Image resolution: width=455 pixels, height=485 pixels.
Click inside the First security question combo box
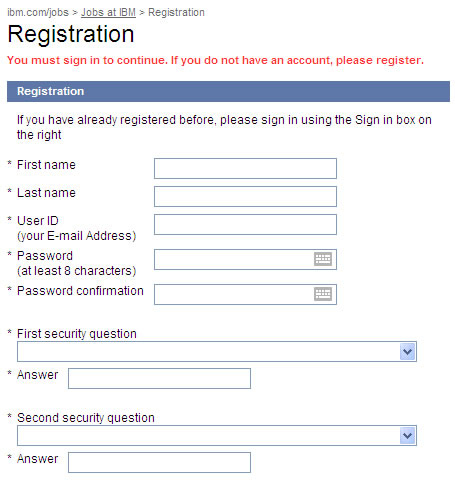tap(217, 351)
